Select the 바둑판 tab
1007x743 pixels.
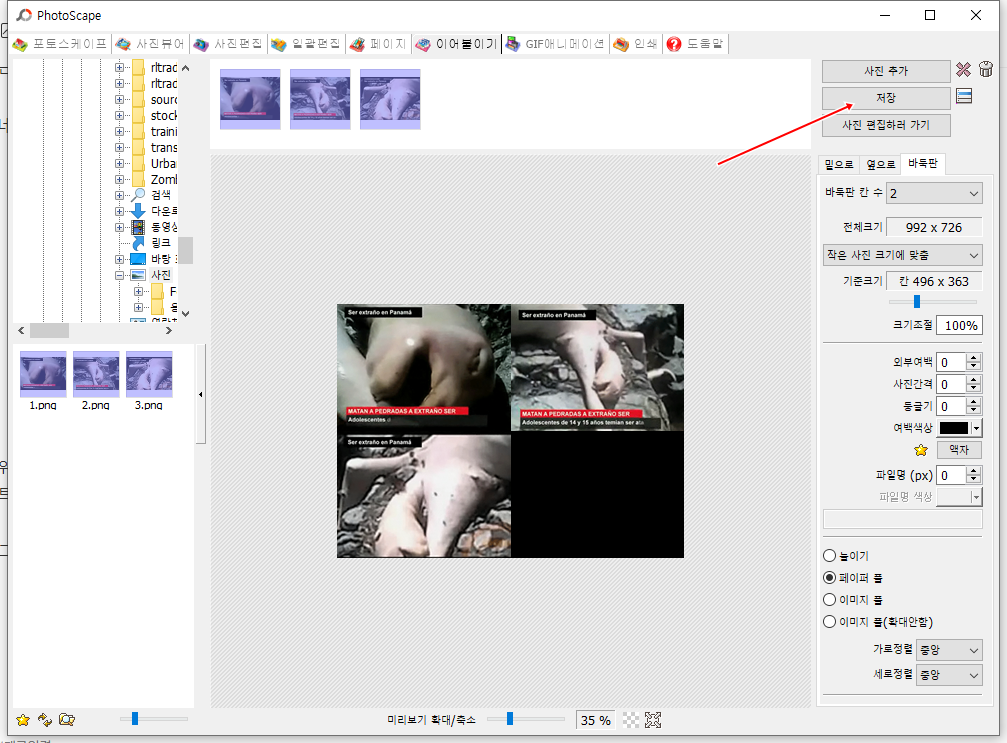point(922,164)
